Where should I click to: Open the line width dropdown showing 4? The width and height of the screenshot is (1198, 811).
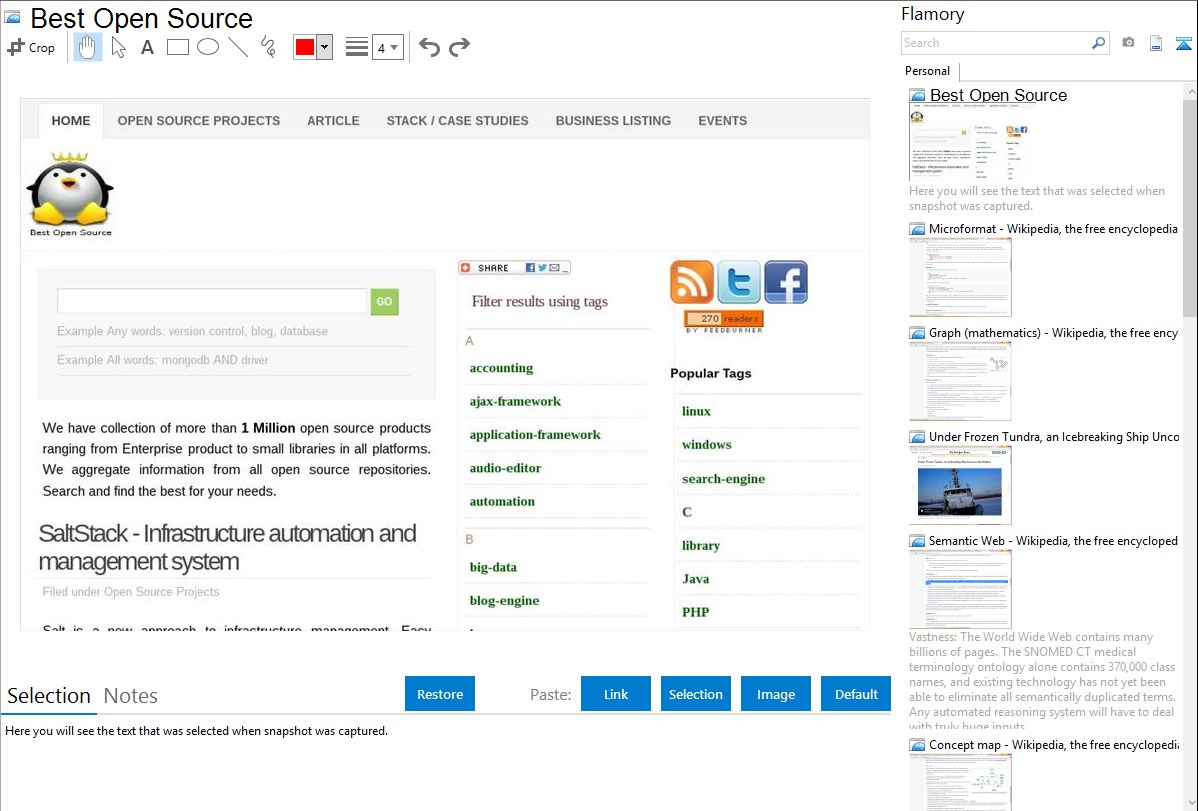tap(387, 47)
